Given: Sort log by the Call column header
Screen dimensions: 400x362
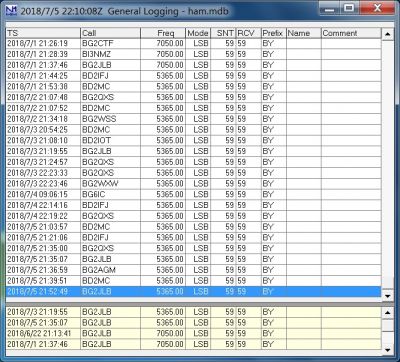Looking at the screenshot, I should (110, 33).
